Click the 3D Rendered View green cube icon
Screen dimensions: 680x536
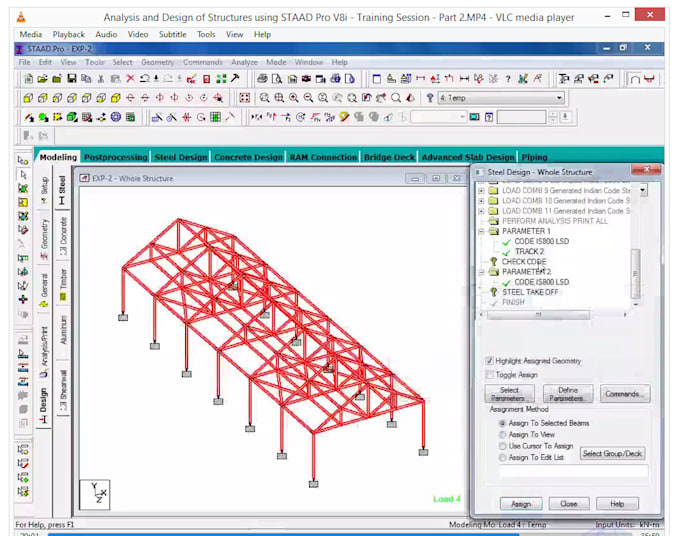(72, 117)
